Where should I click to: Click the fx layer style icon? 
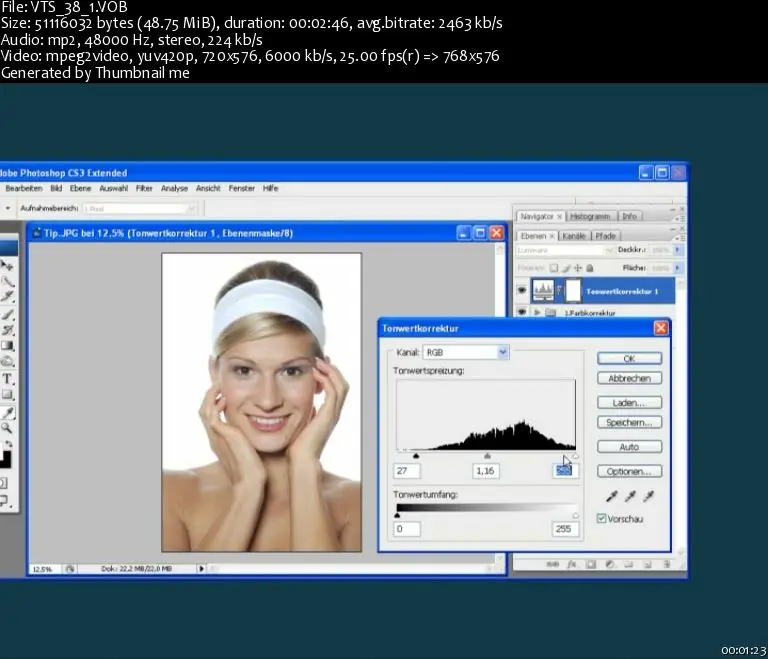pyautogui.click(x=572, y=564)
